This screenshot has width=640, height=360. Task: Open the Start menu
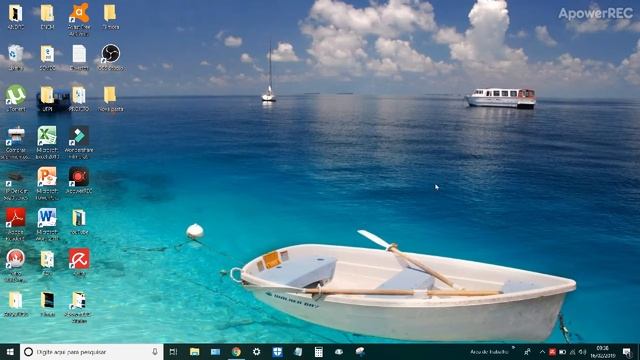tap(10, 352)
